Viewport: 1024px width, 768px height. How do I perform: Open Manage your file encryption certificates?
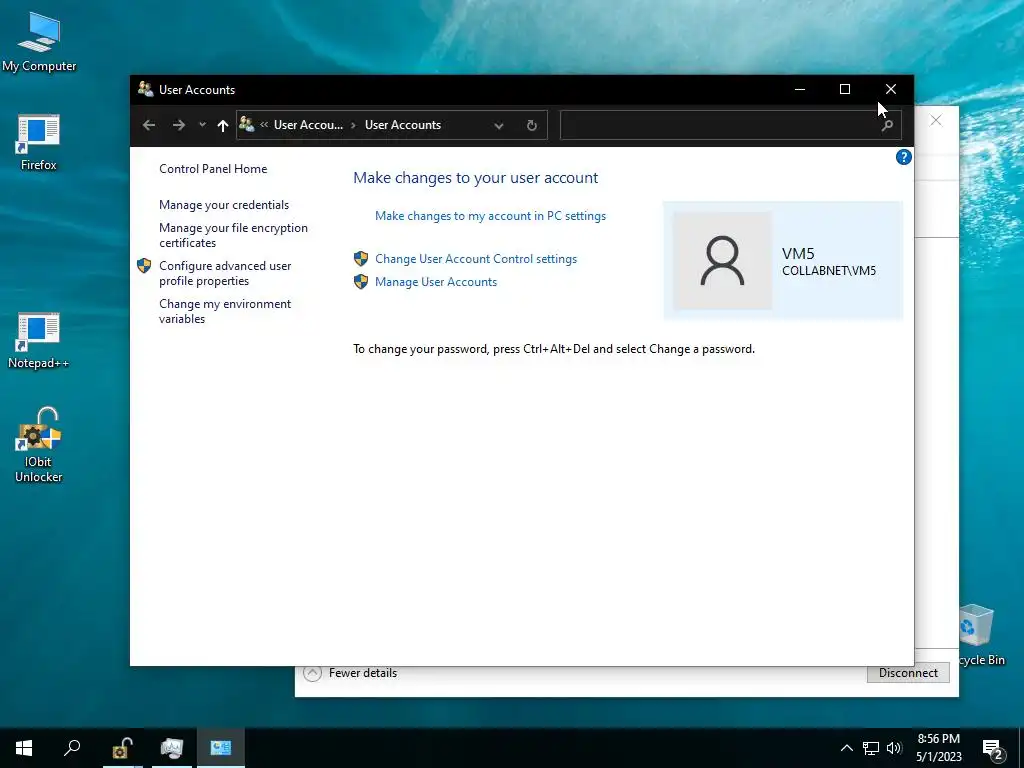(233, 235)
